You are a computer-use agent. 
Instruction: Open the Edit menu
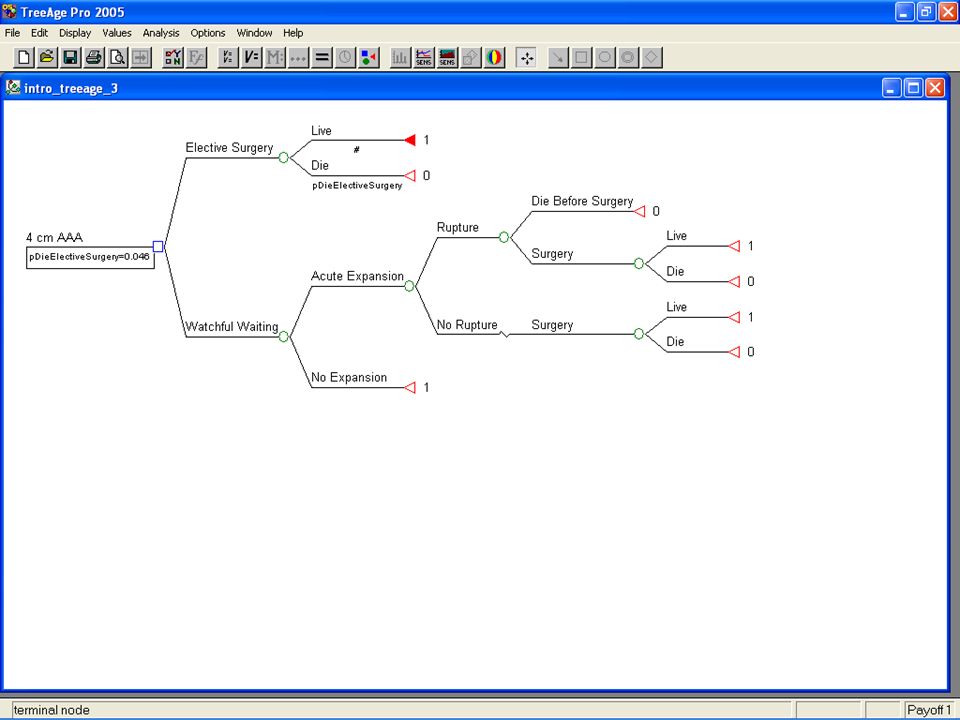pyautogui.click(x=39, y=33)
